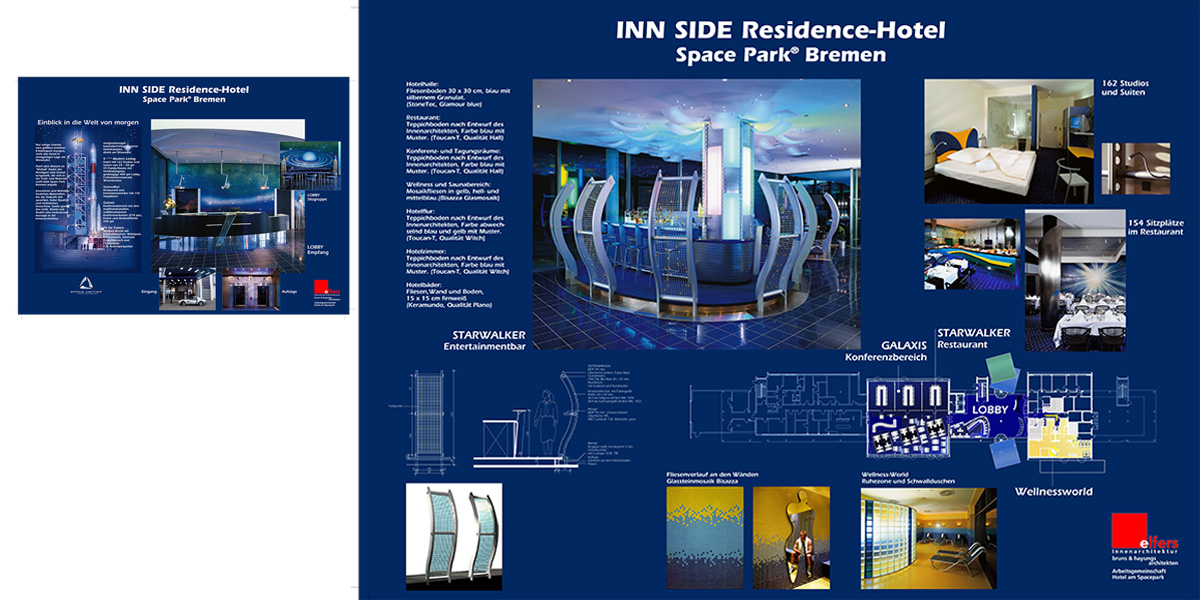Click 'Wellness-World Ruhezone und Schwallduschen' caption
1200x600 pixels.
coord(910,477)
